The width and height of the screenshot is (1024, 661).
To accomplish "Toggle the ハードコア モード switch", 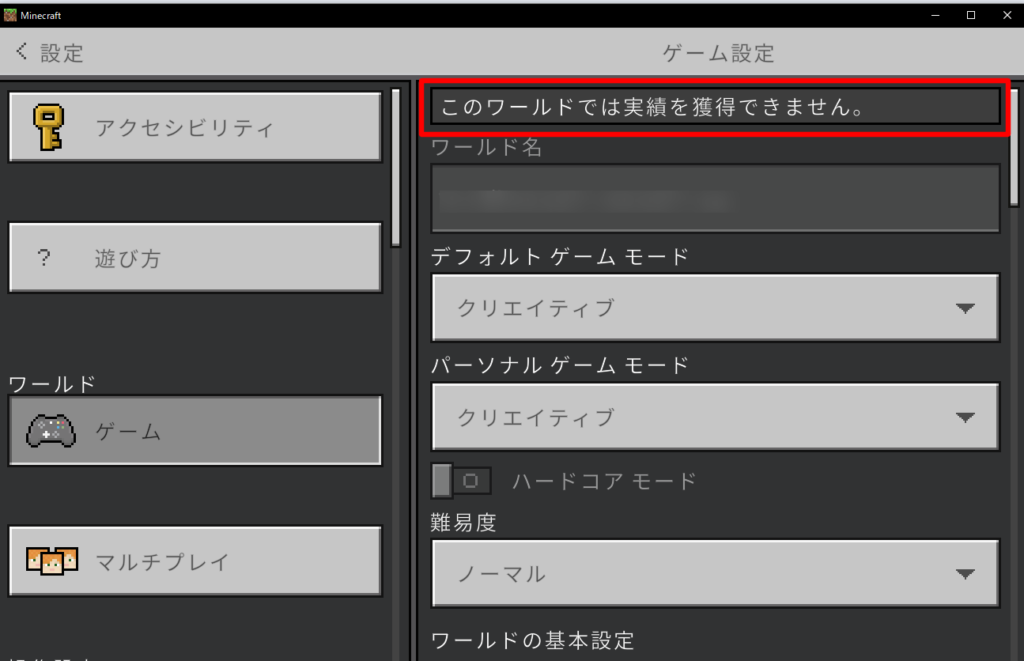I will pyautogui.click(x=460, y=480).
